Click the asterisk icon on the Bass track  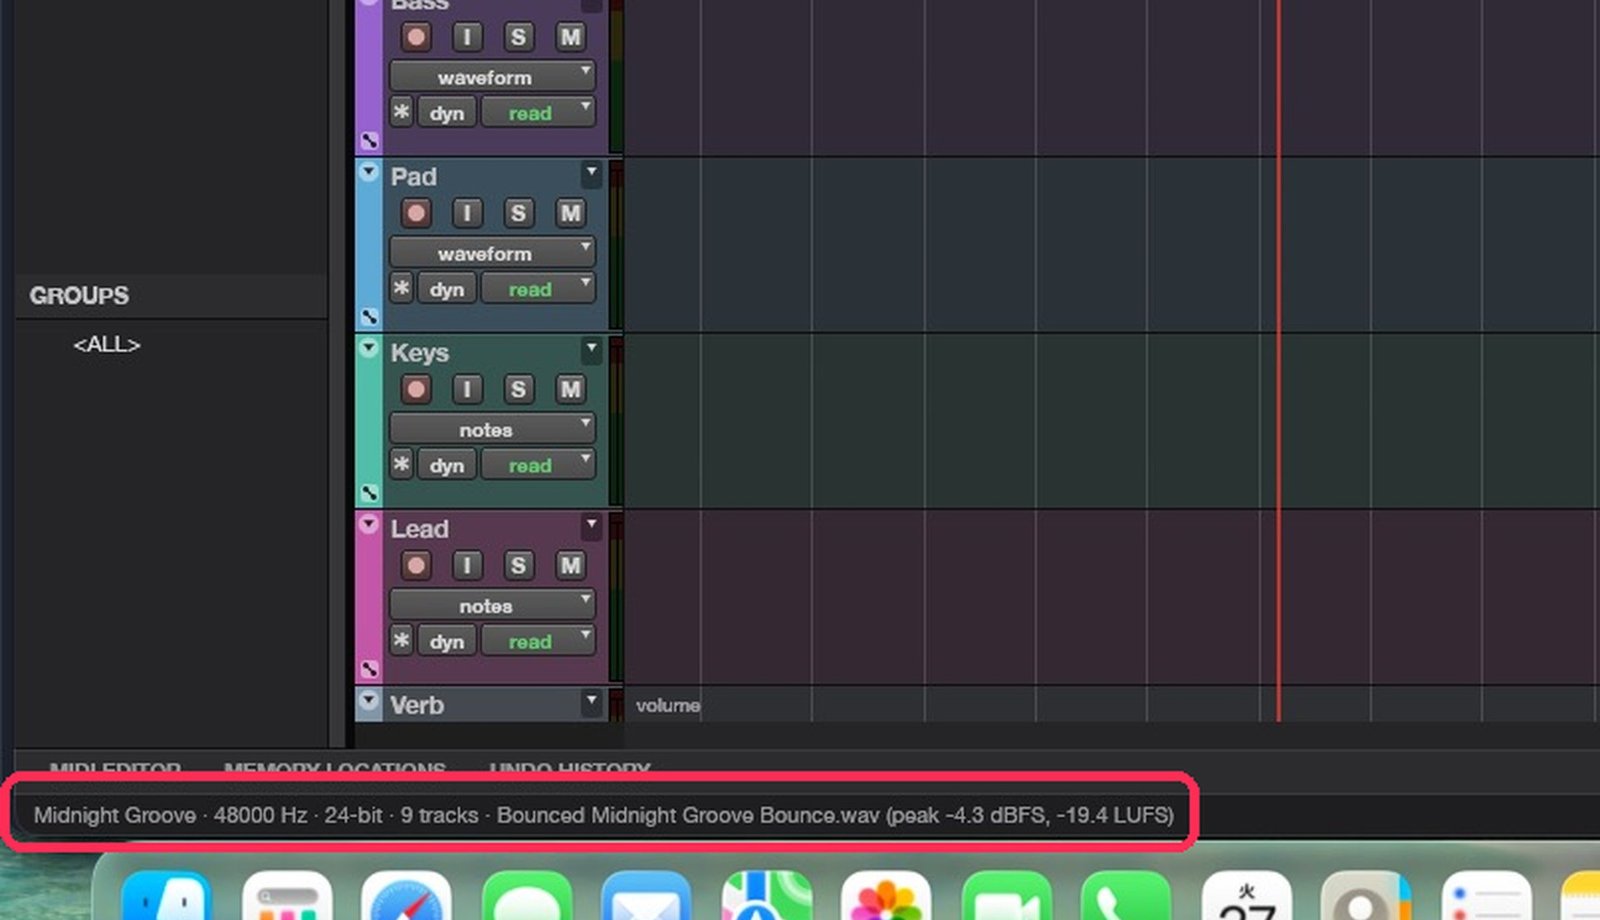401,112
